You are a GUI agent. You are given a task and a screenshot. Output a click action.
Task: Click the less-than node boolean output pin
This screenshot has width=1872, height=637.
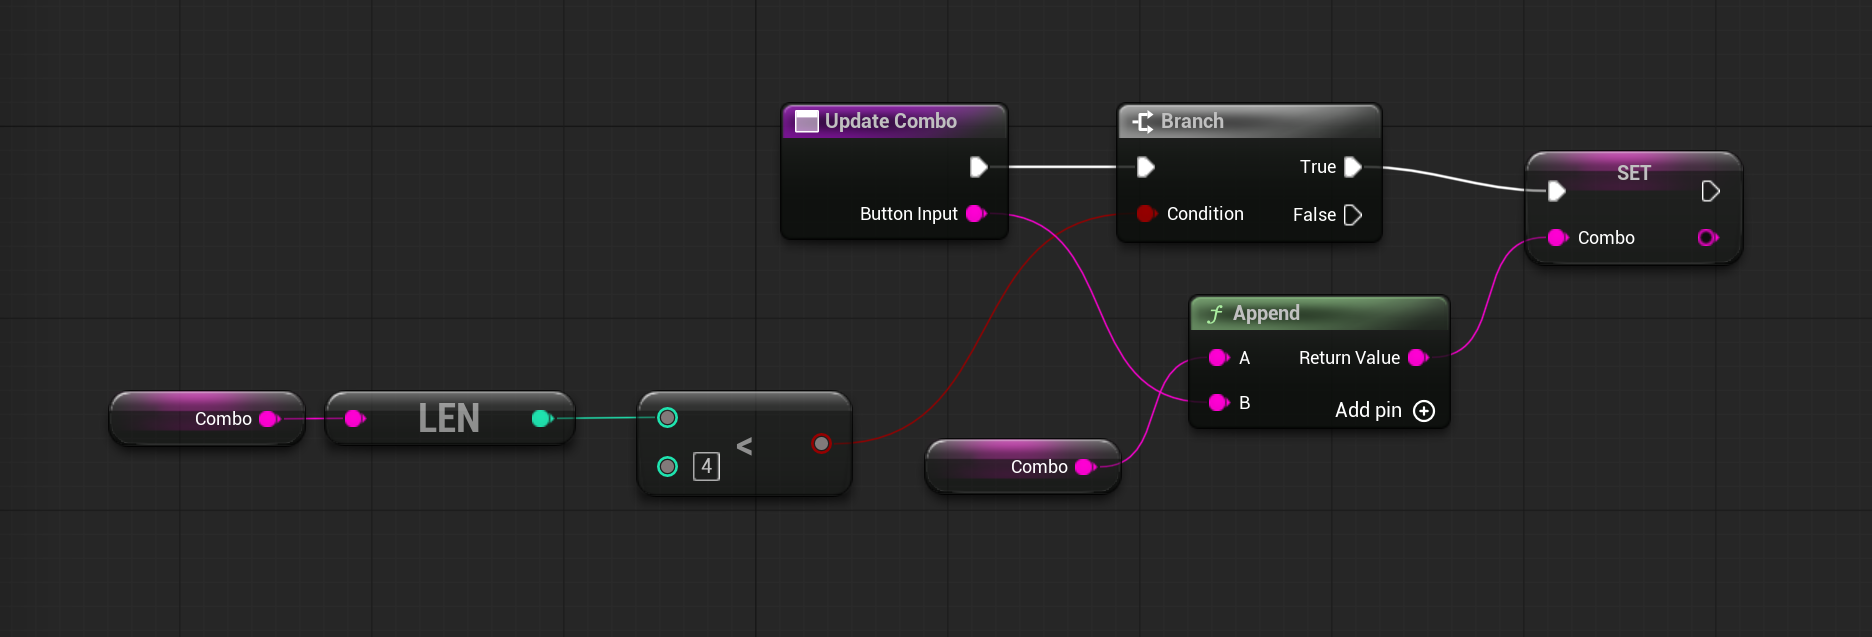point(821,443)
